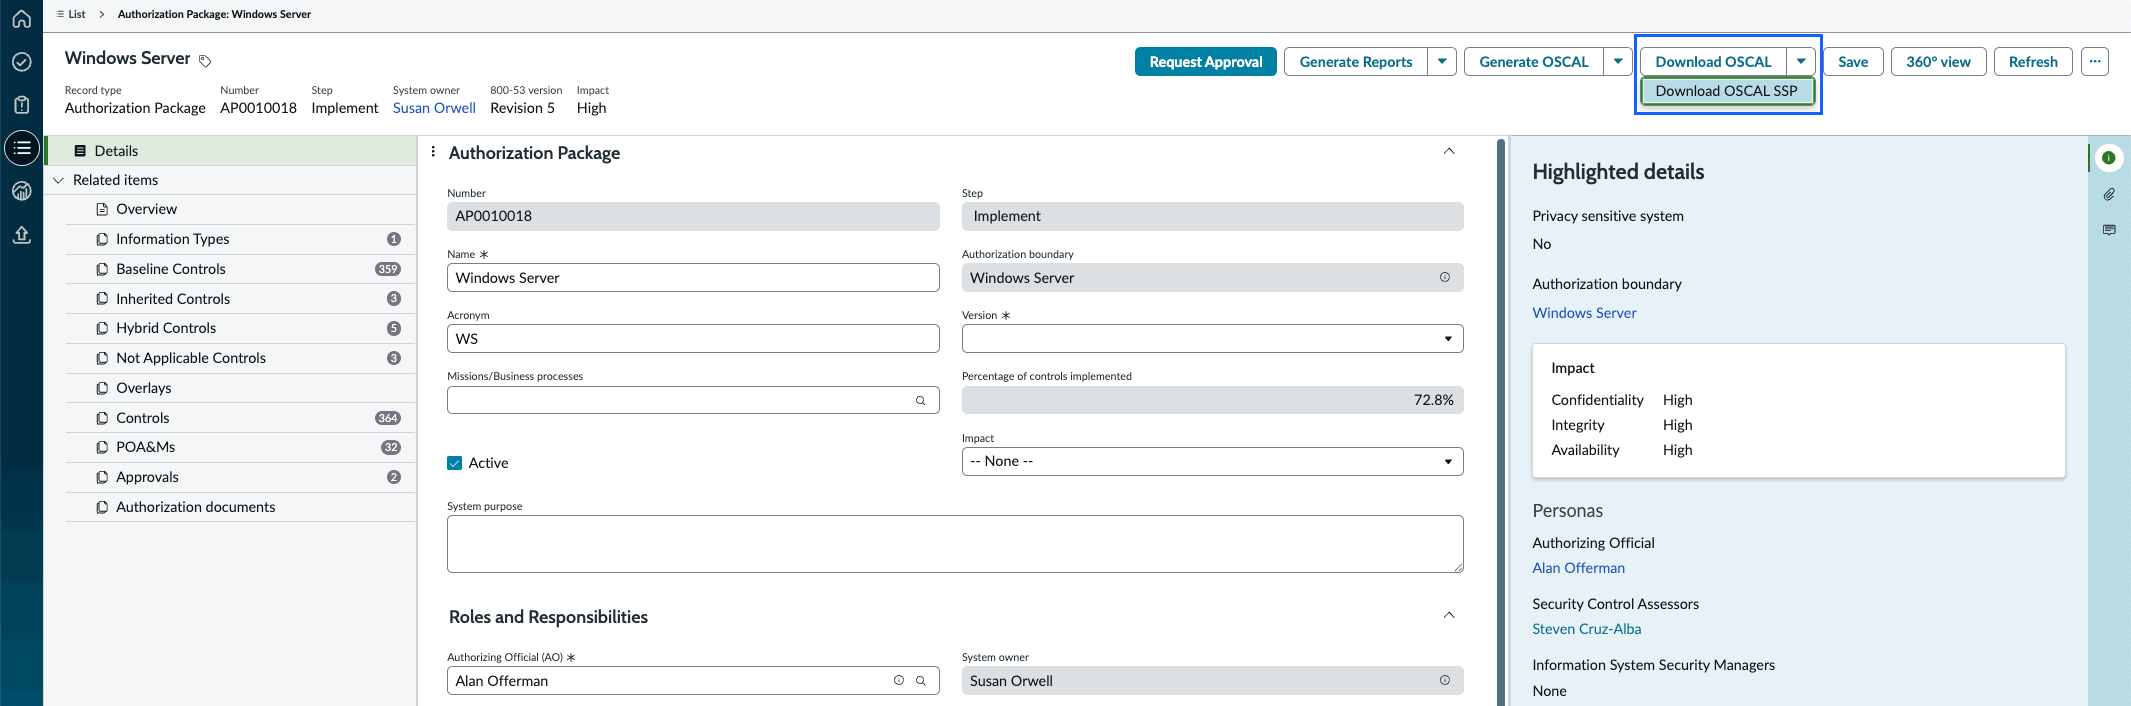Open the clipboard icon in left rail
This screenshot has width=2131, height=706.
coord(21,105)
